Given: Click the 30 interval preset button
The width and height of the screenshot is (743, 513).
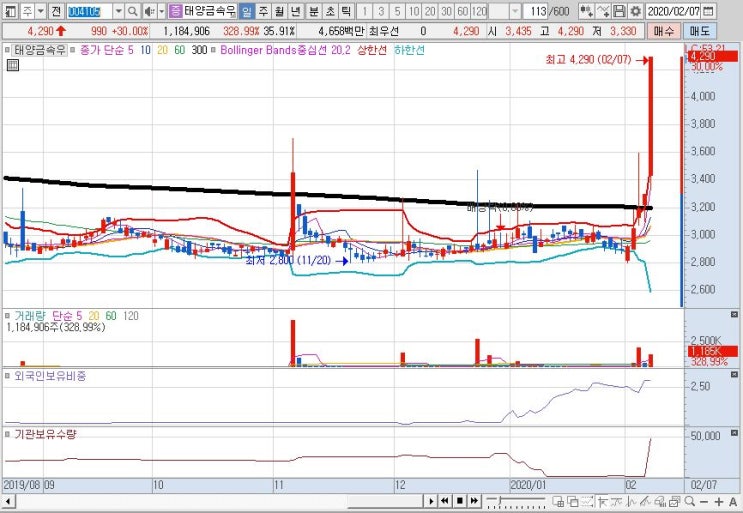Looking at the screenshot, I should point(446,11).
